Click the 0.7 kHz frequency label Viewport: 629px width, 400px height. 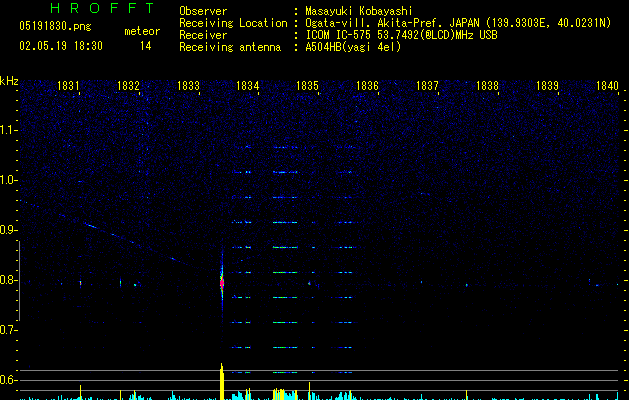point(8,330)
